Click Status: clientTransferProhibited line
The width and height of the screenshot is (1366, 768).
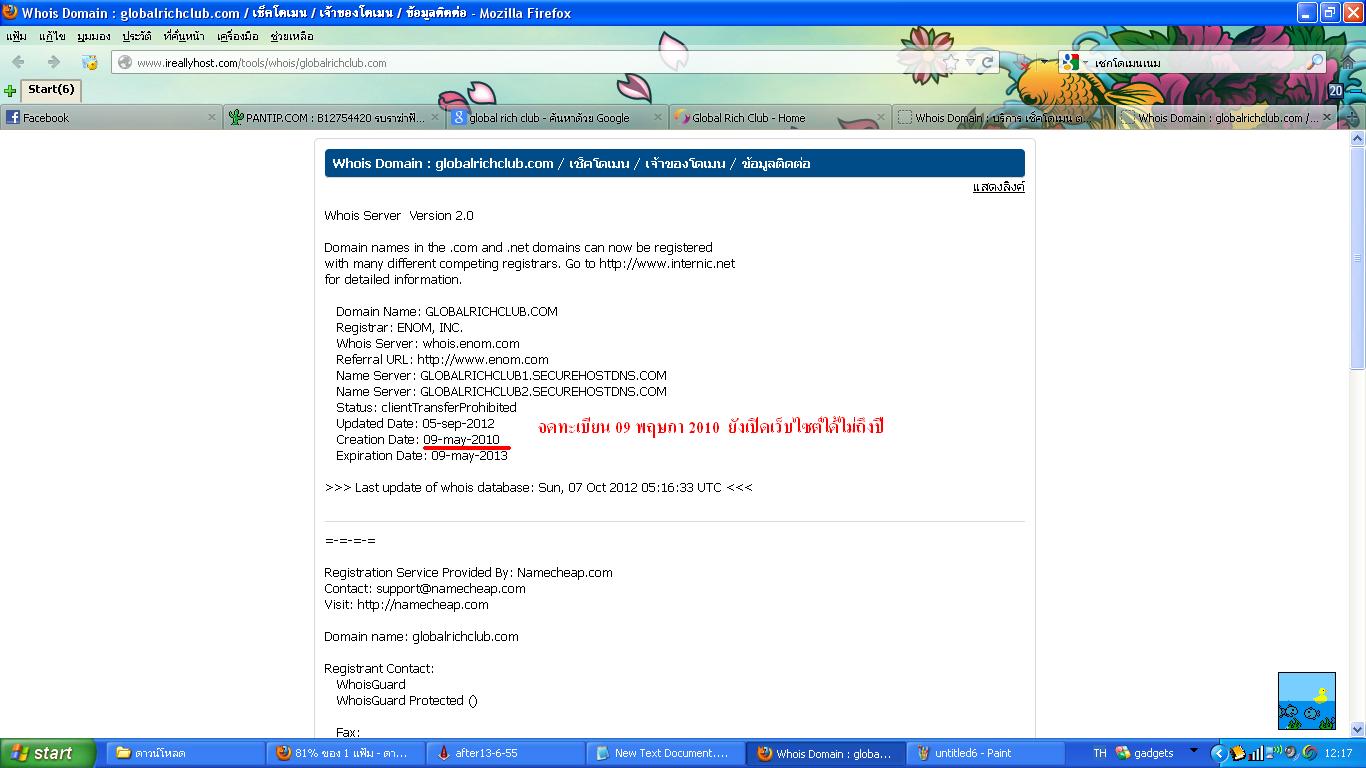[x=426, y=408]
